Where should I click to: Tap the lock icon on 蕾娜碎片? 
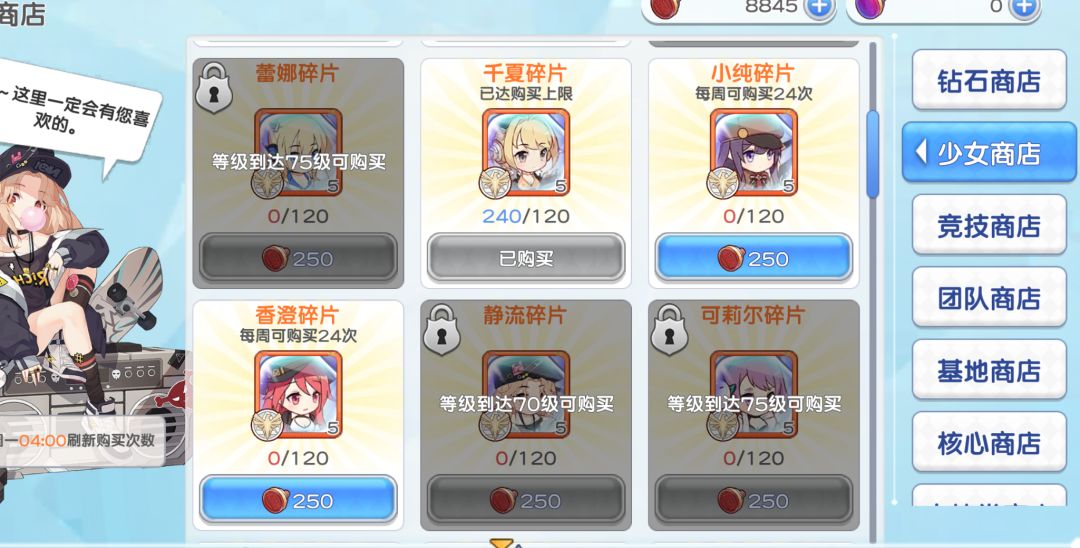213,88
